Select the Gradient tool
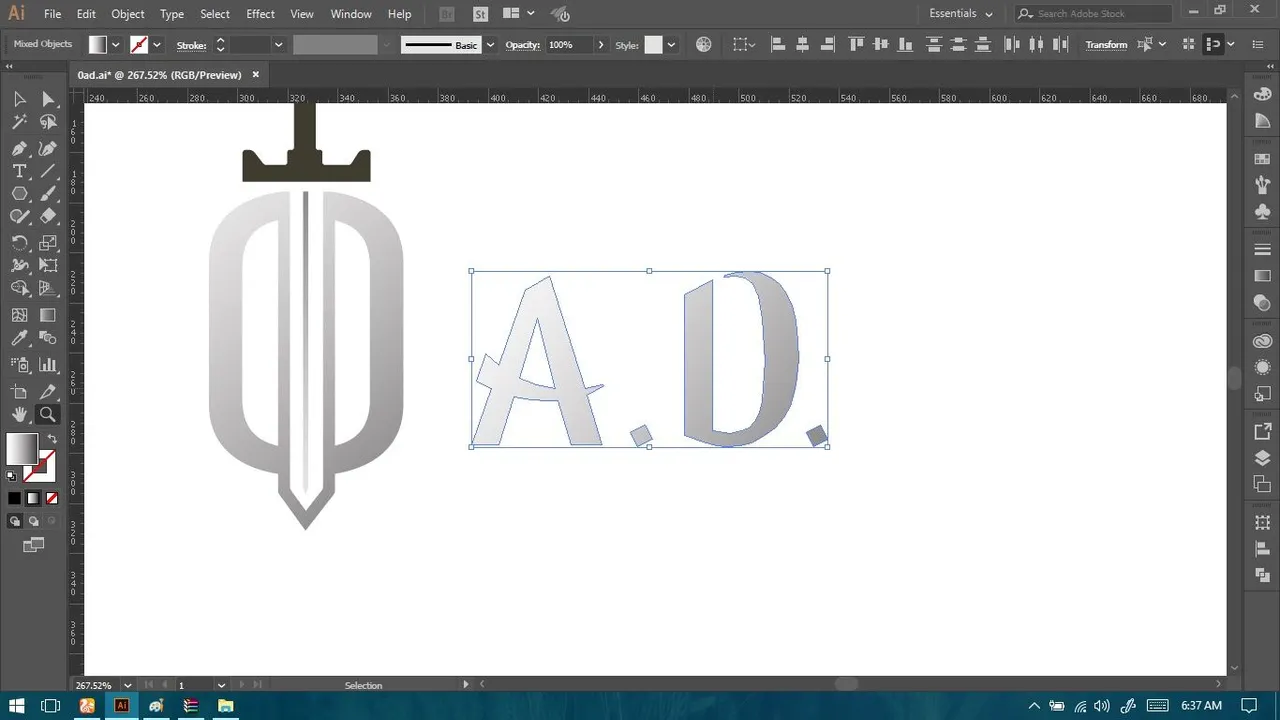This screenshot has height=720, width=1280. [x=48, y=315]
